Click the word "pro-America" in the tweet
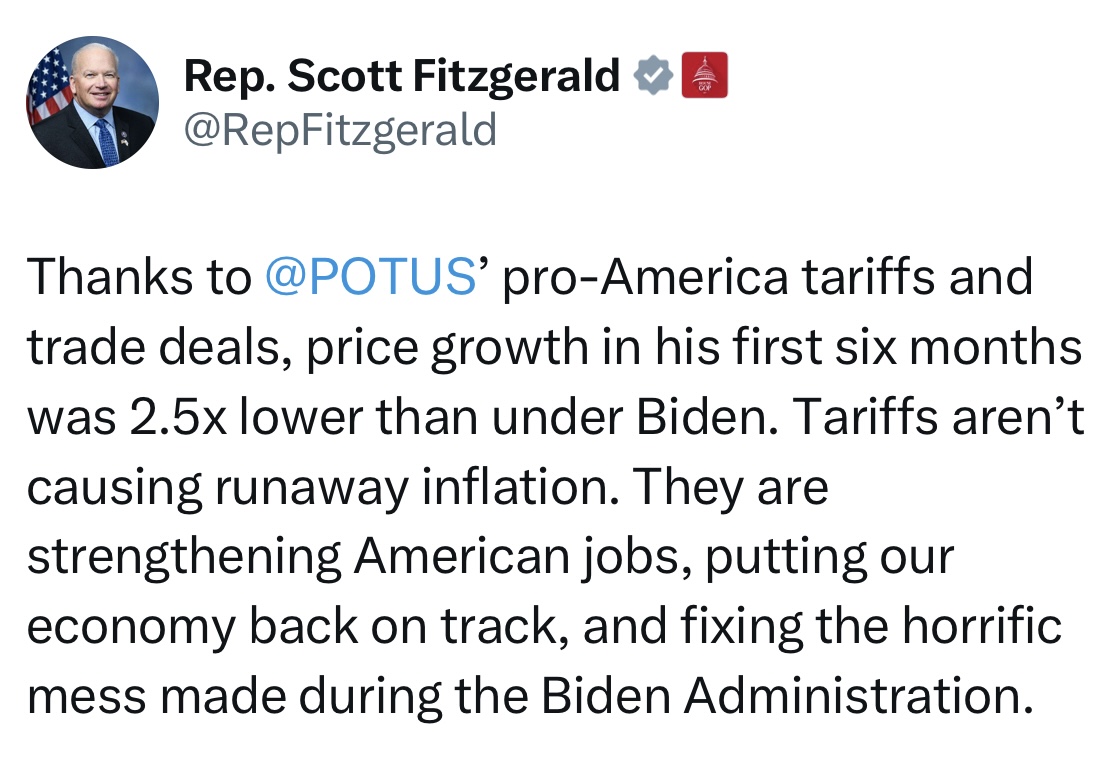 pyautogui.click(x=647, y=277)
